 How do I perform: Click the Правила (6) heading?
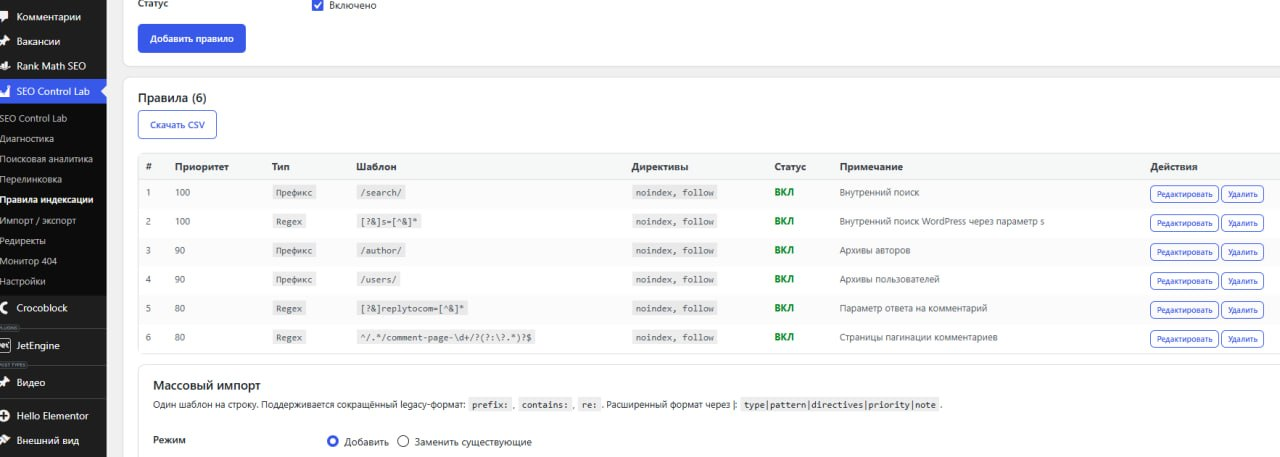[172, 98]
